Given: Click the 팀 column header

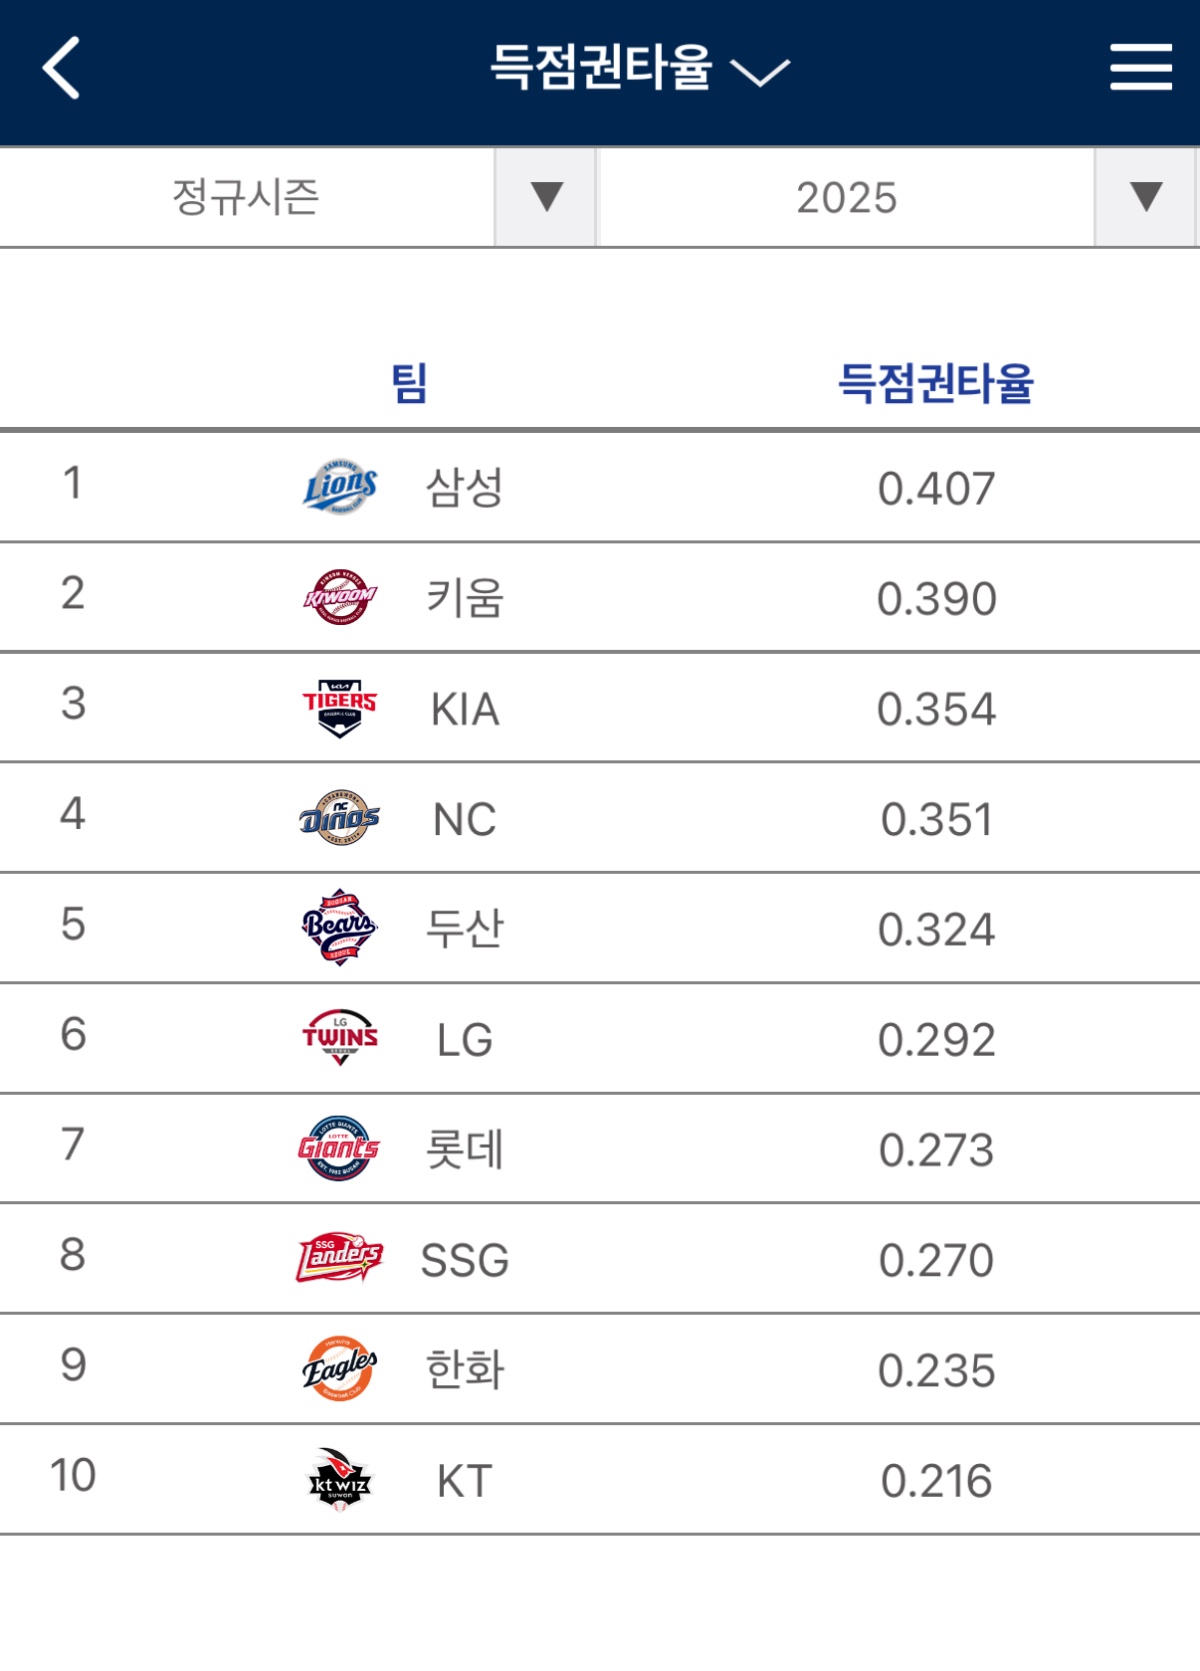Looking at the screenshot, I should (409, 383).
